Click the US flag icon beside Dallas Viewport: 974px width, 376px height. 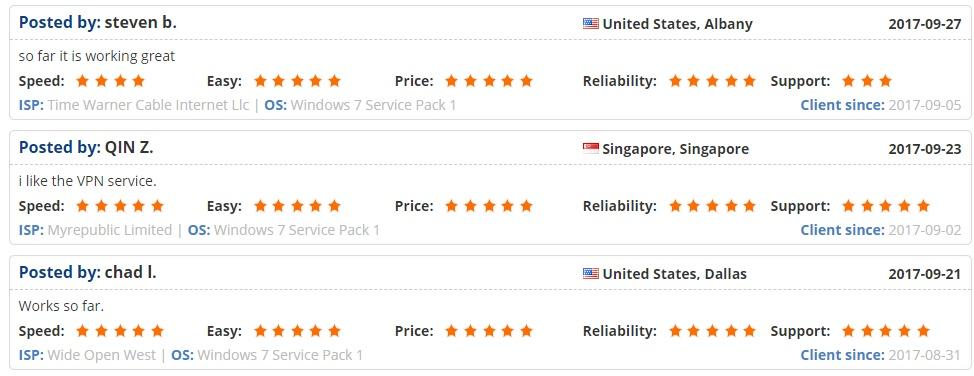coord(591,273)
